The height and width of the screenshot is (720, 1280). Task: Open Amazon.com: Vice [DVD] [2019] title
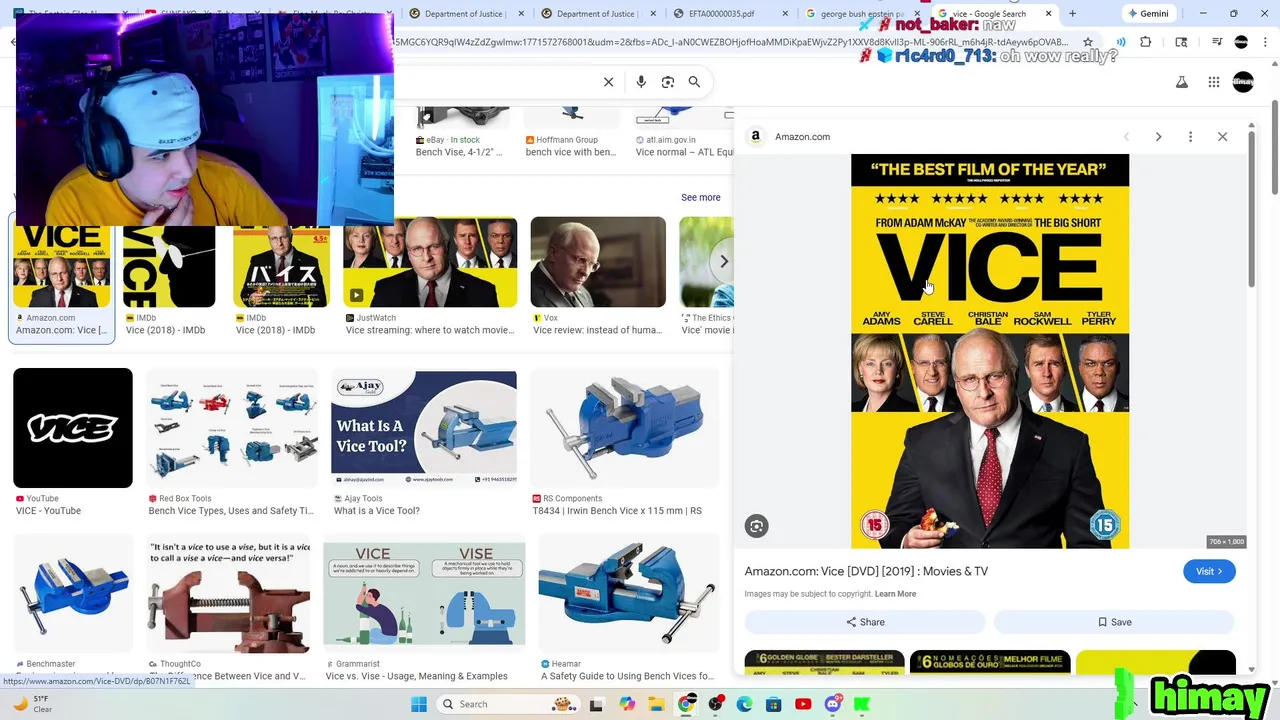click(x=866, y=571)
